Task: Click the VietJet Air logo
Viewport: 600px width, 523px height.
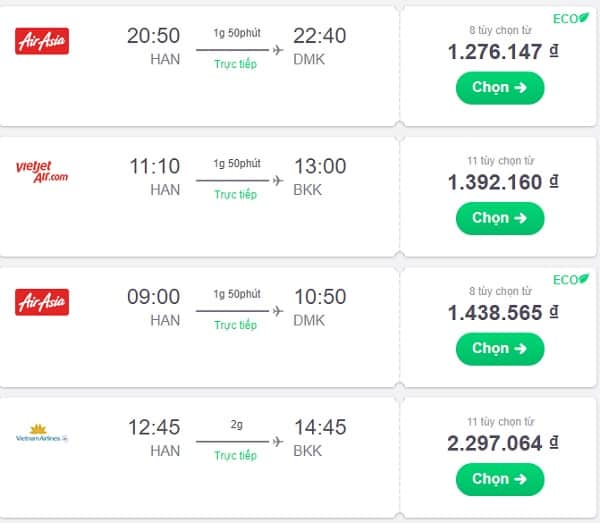Action: (x=42, y=171)
